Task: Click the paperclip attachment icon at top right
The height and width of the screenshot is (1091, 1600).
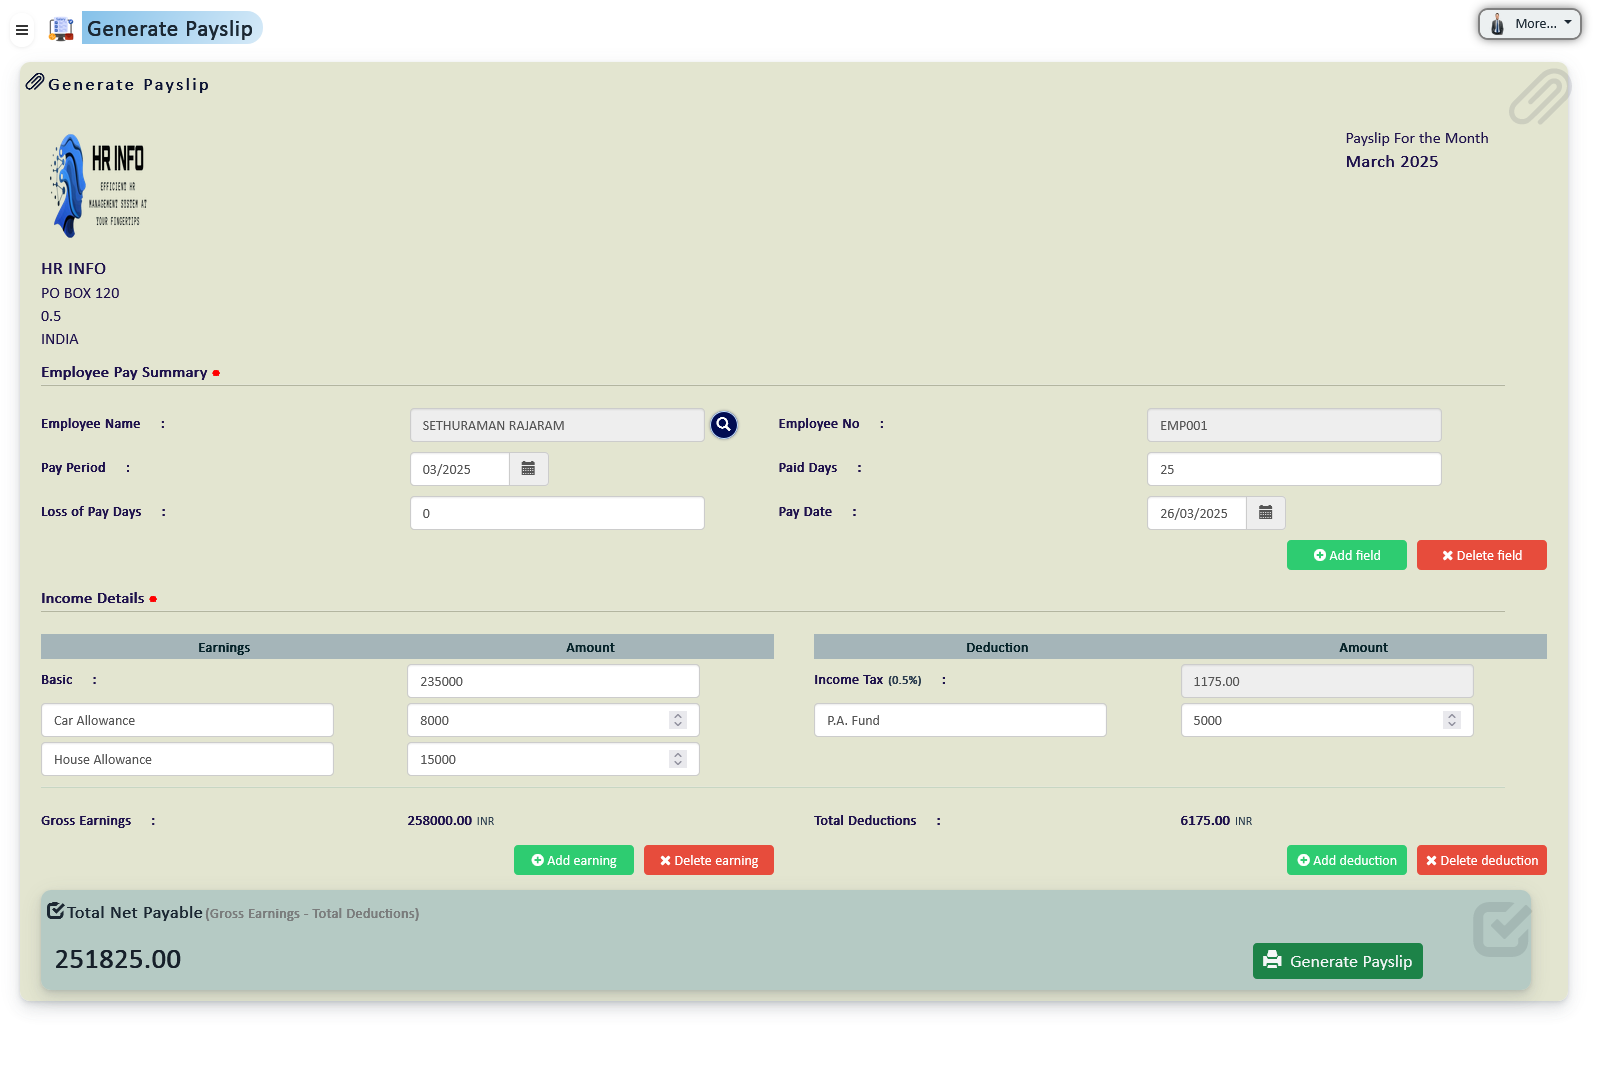Action: click(x=1540, y=97)
